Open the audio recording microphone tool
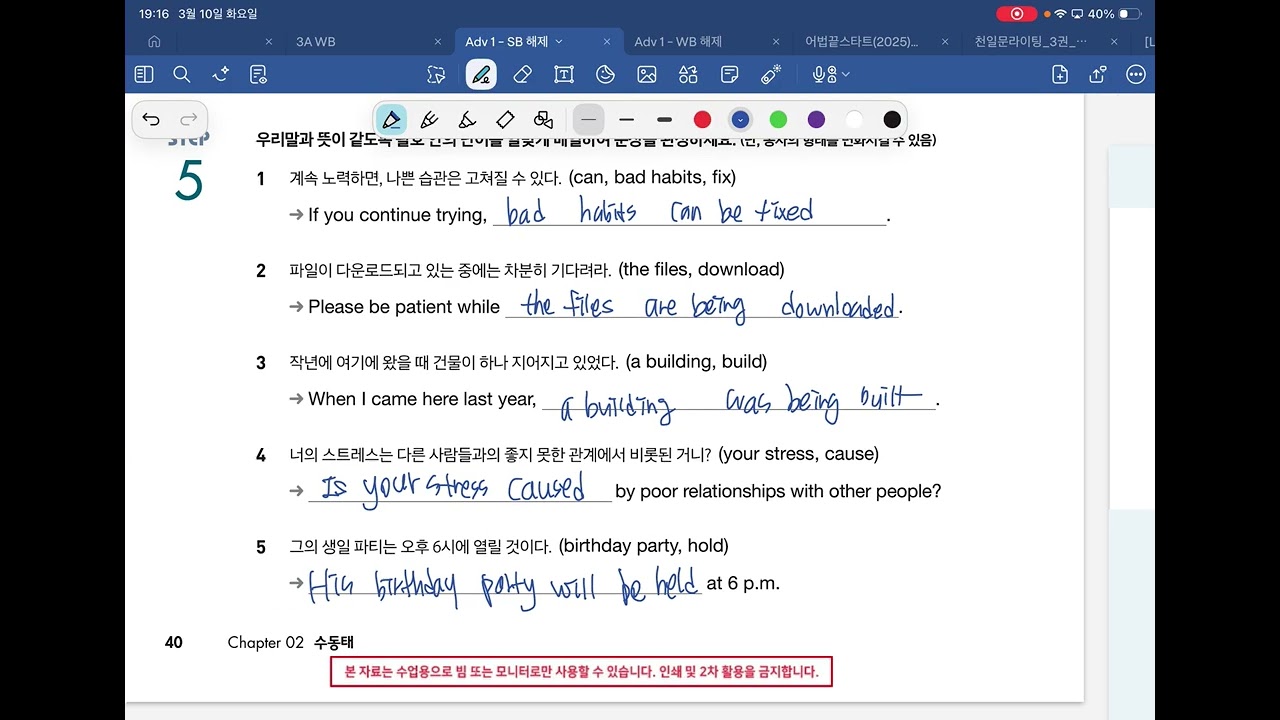The width and height of the screenshot is (1280, 720). 823,74
